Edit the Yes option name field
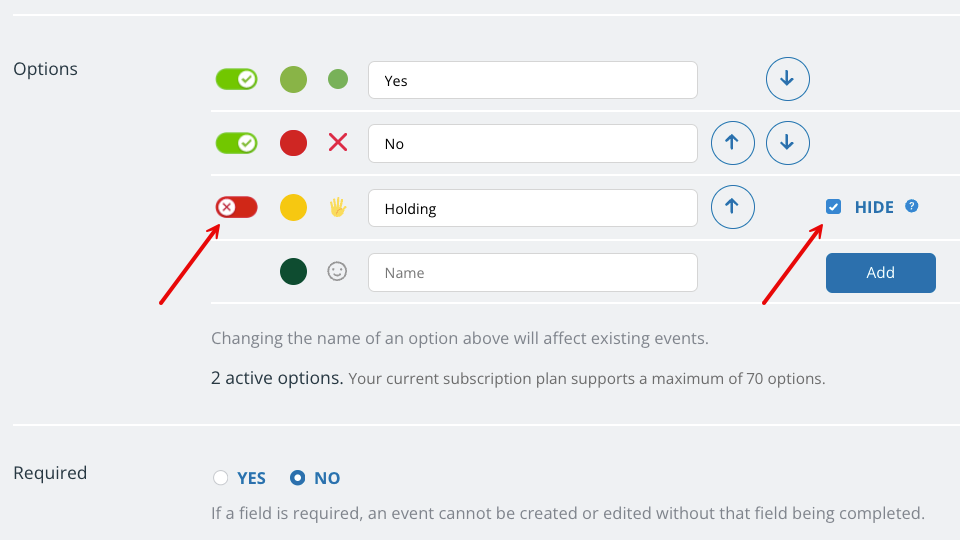 pyautogui.click(x=533, y=80)
